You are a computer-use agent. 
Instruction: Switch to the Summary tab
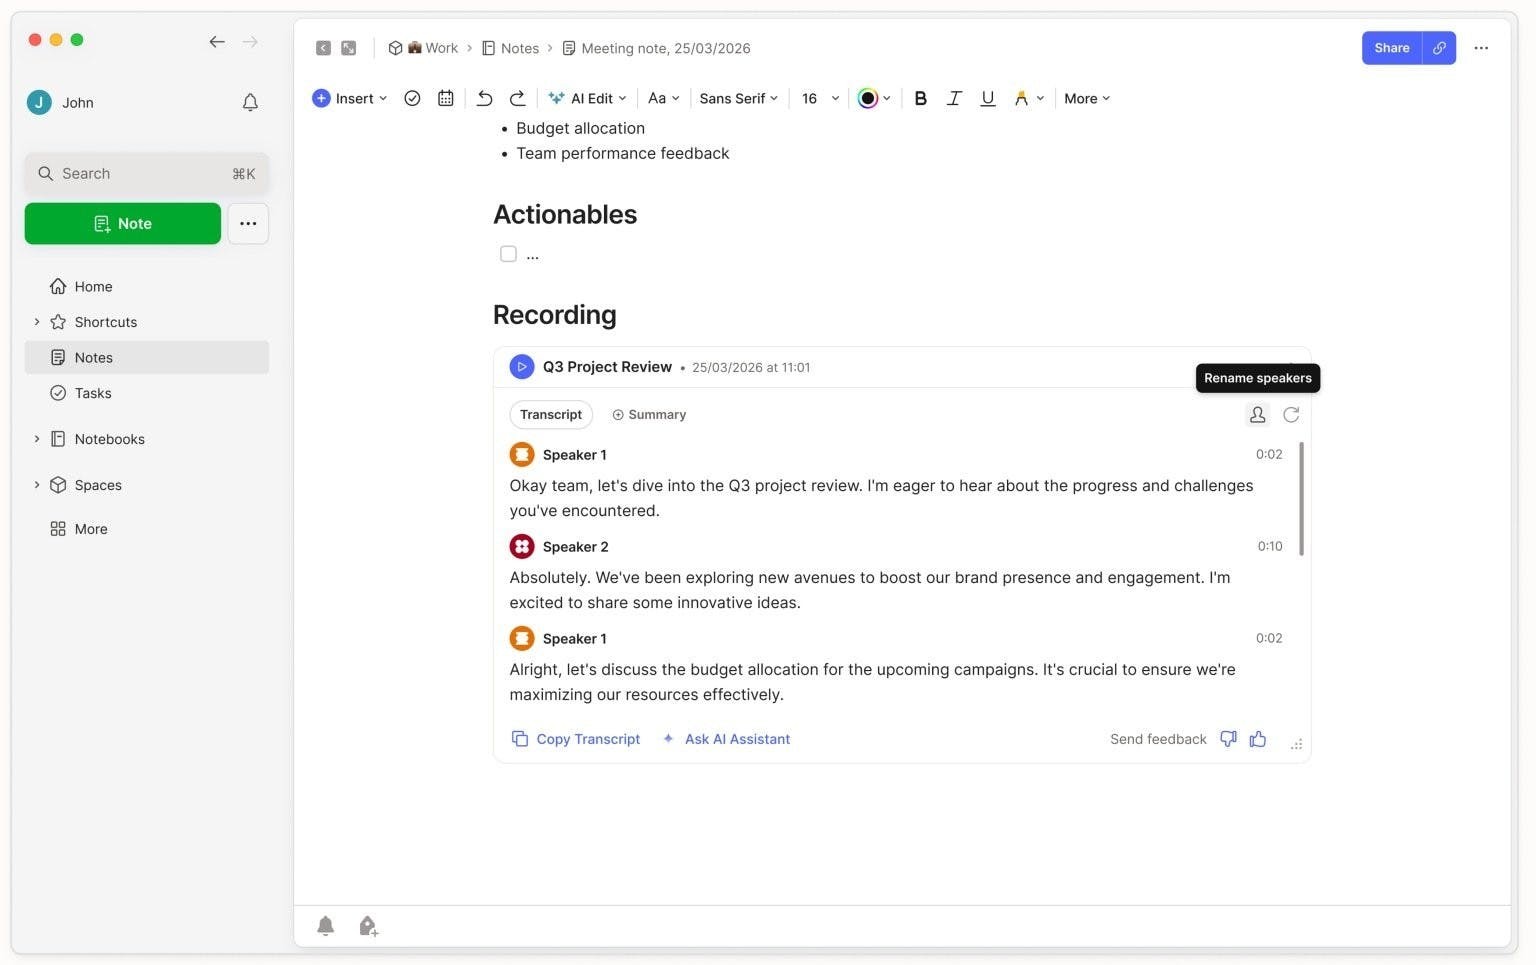point(649,414)
